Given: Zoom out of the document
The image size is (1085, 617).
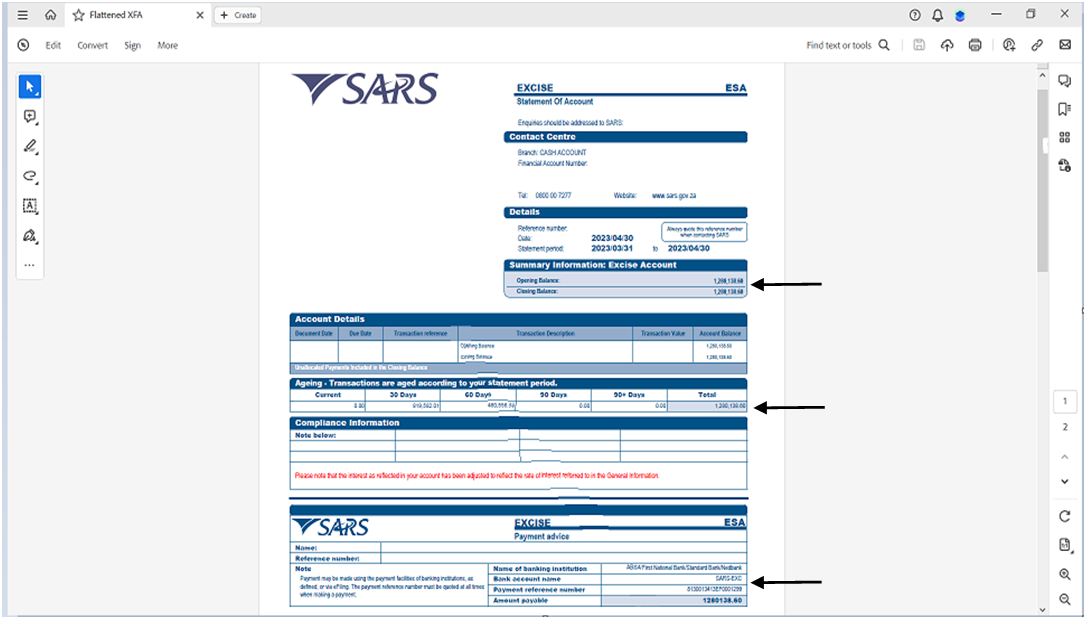Looking at the screenshot, I should 1065,600.
